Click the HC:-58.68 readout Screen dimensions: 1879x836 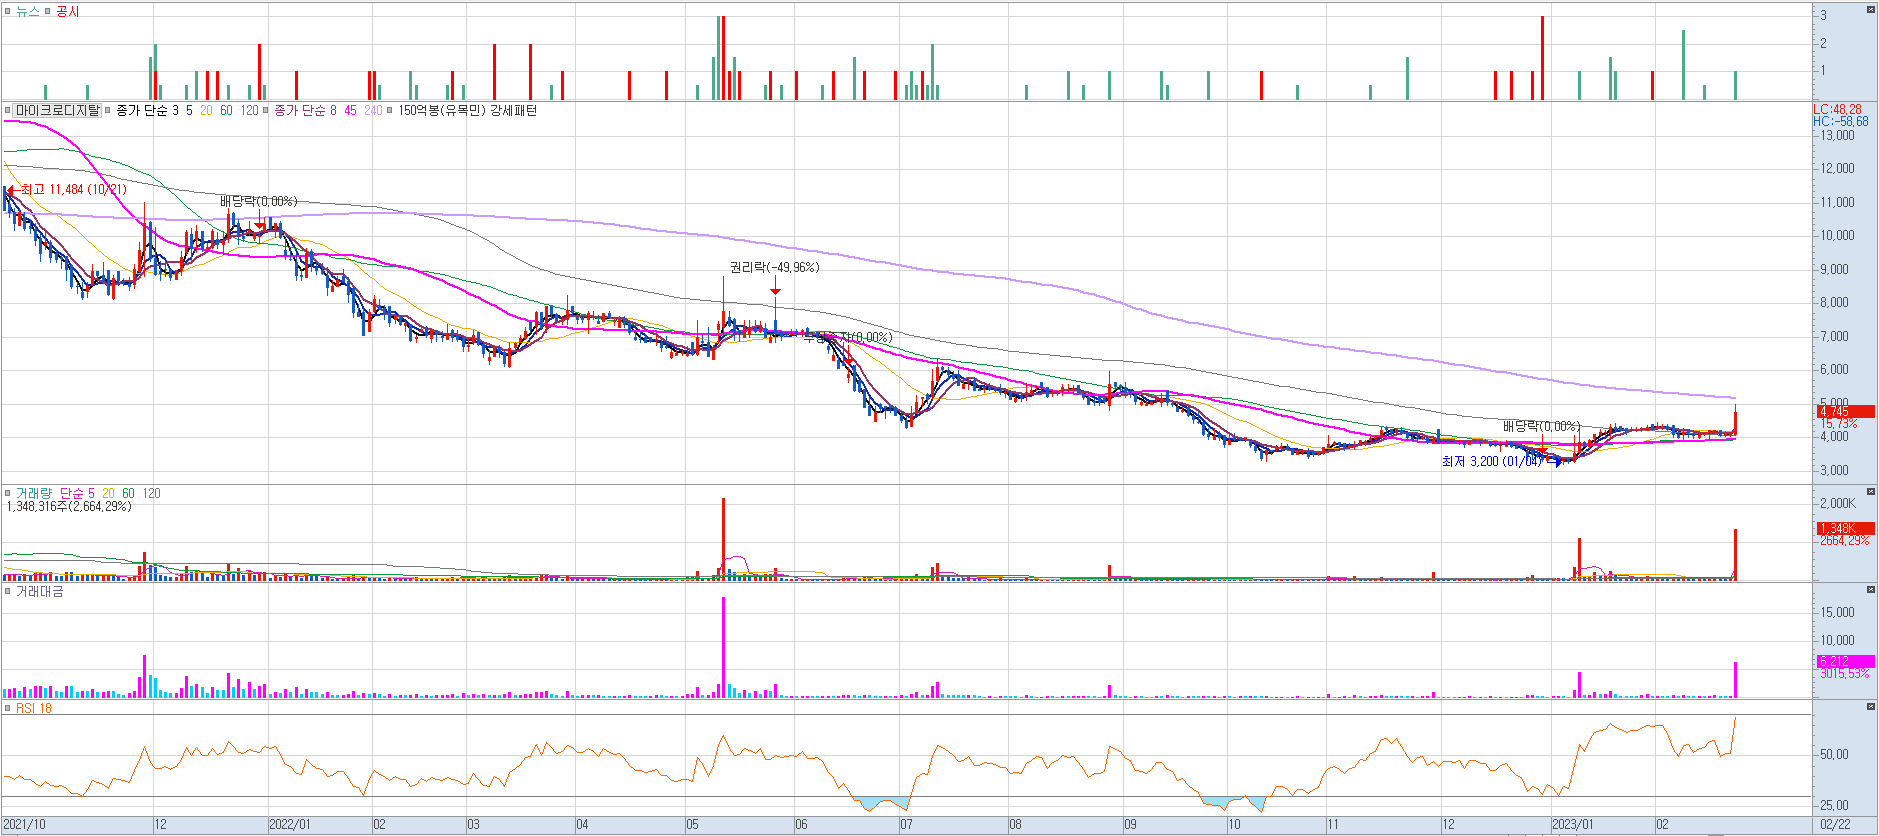click(1840, 121)
